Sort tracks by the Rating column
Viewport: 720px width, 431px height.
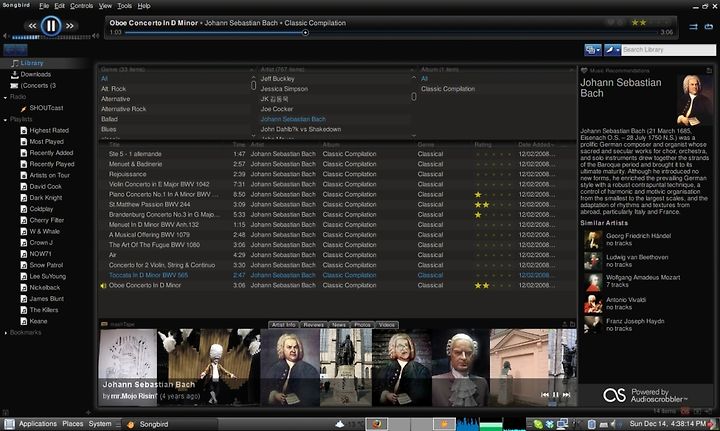point(483,145)
